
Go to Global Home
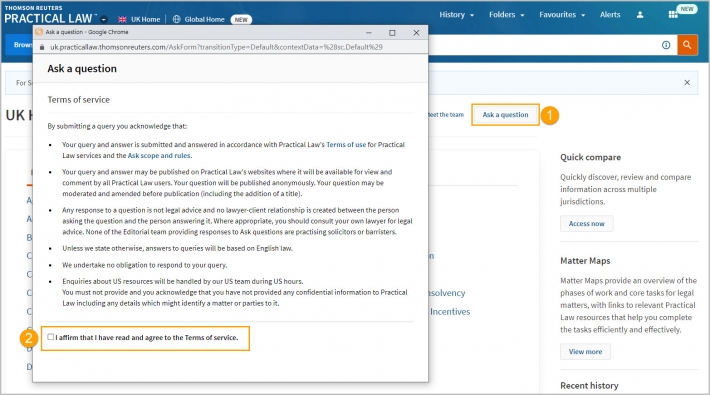pos(204,19)
